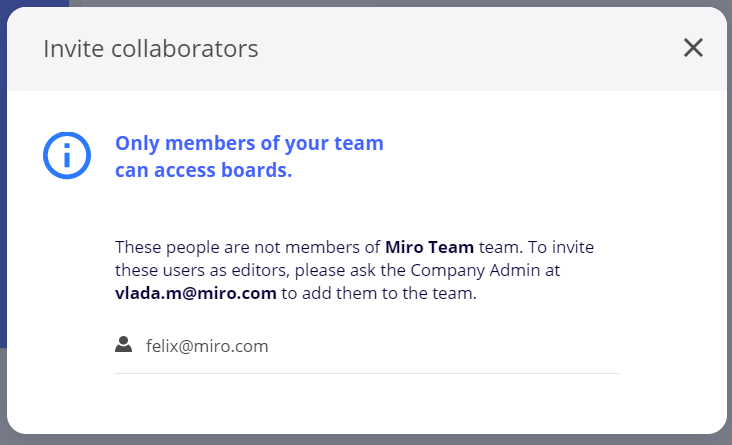Viewport: 732px width, 445px height.
Task: Click the "Invite collaborators" dialog title
Action: tap(150, 48)
